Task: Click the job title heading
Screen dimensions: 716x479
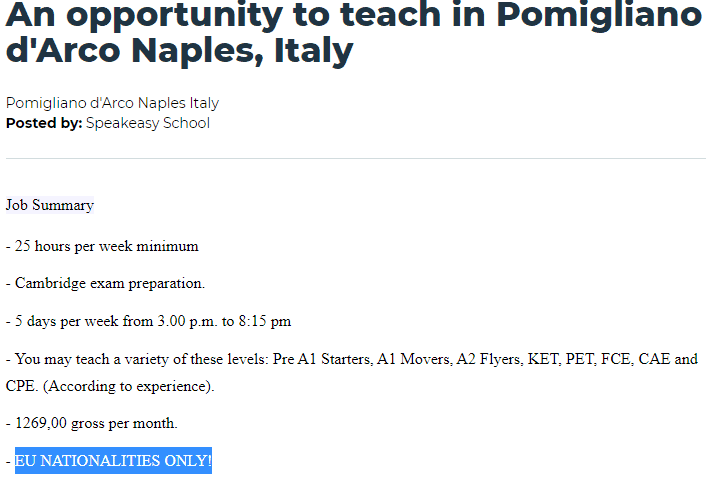Action: (352, 32)
